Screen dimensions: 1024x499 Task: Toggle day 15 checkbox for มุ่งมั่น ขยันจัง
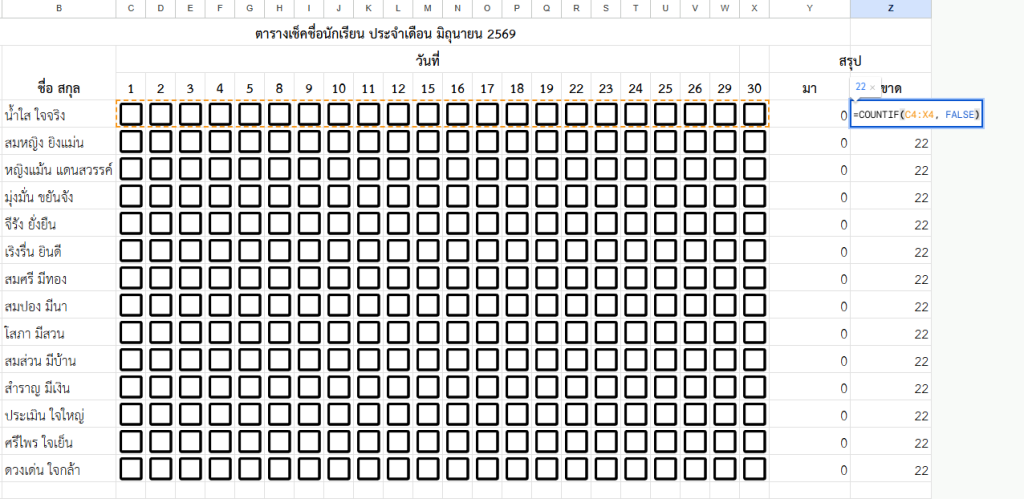[428, 197]
